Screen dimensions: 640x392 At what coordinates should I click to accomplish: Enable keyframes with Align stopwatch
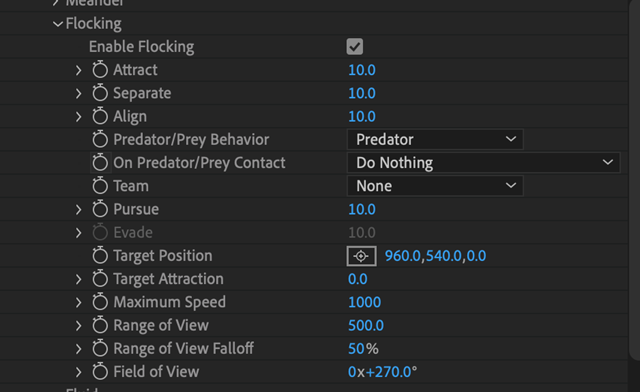tap(100, 116)
